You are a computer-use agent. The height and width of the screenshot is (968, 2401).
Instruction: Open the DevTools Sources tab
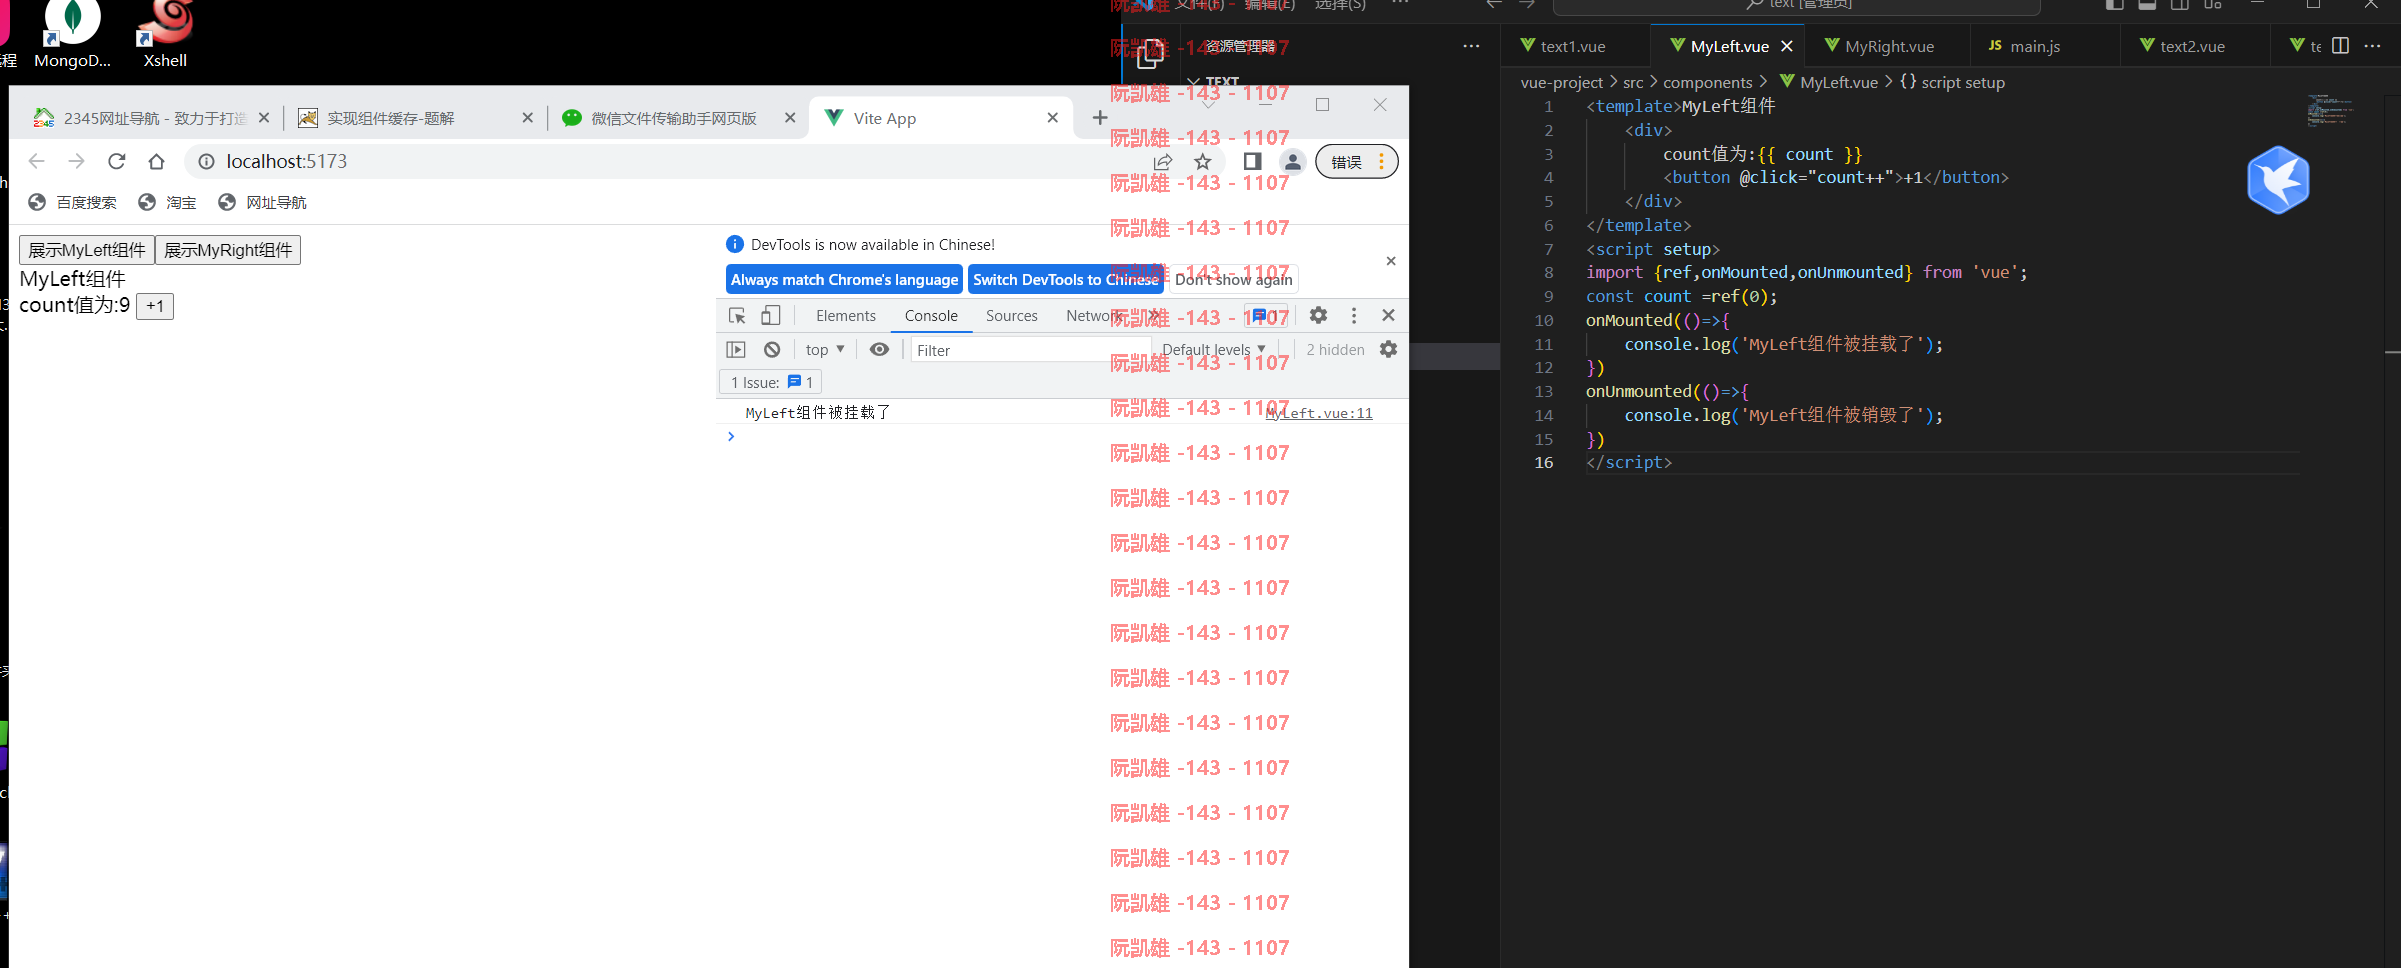coord(1011,316)
